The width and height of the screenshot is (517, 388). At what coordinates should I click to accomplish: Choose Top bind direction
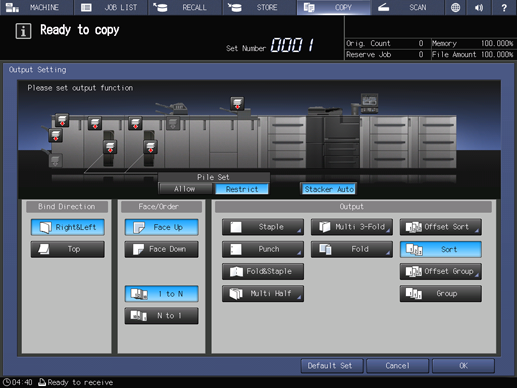[68, 249]
